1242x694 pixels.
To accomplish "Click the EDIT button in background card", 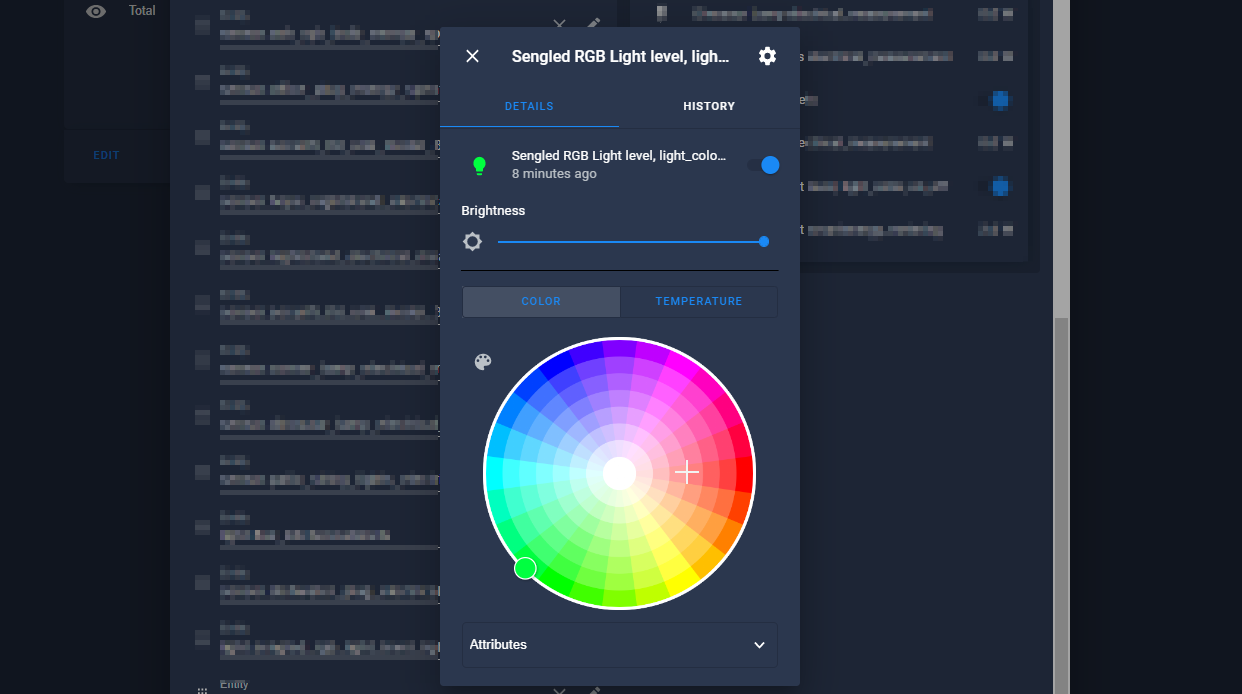I will coord(106,156).
